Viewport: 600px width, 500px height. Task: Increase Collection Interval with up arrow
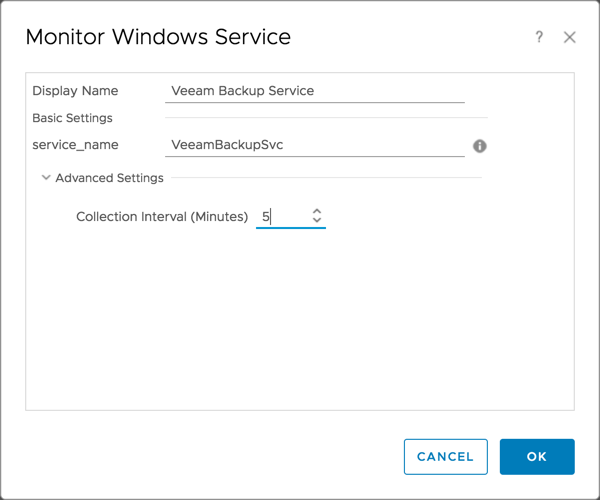pyautogui.click(x=317, y=211)
